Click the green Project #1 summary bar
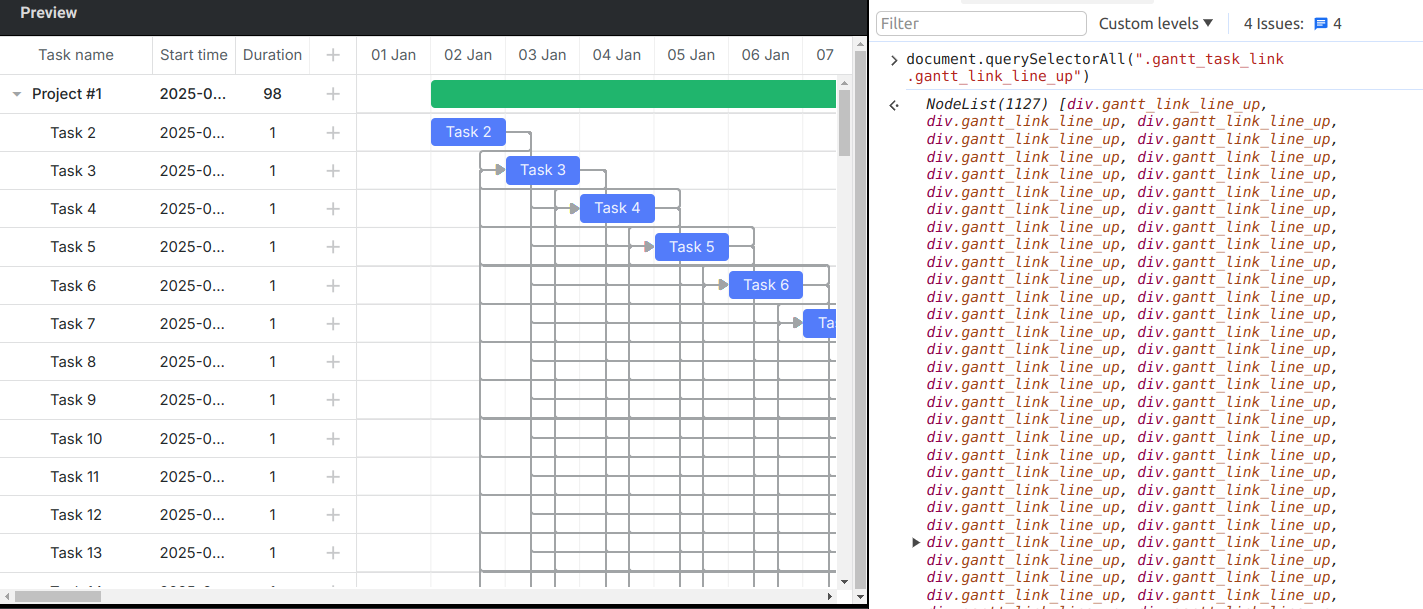The height and width of the screenshot is (609, 1423). (632, 94)
